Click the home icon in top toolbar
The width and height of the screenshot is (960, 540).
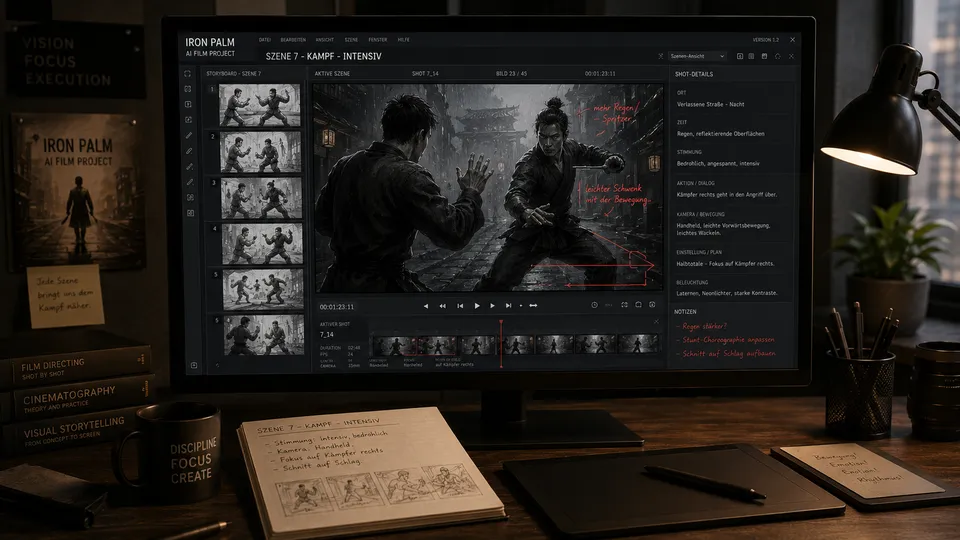click(778, 56)
